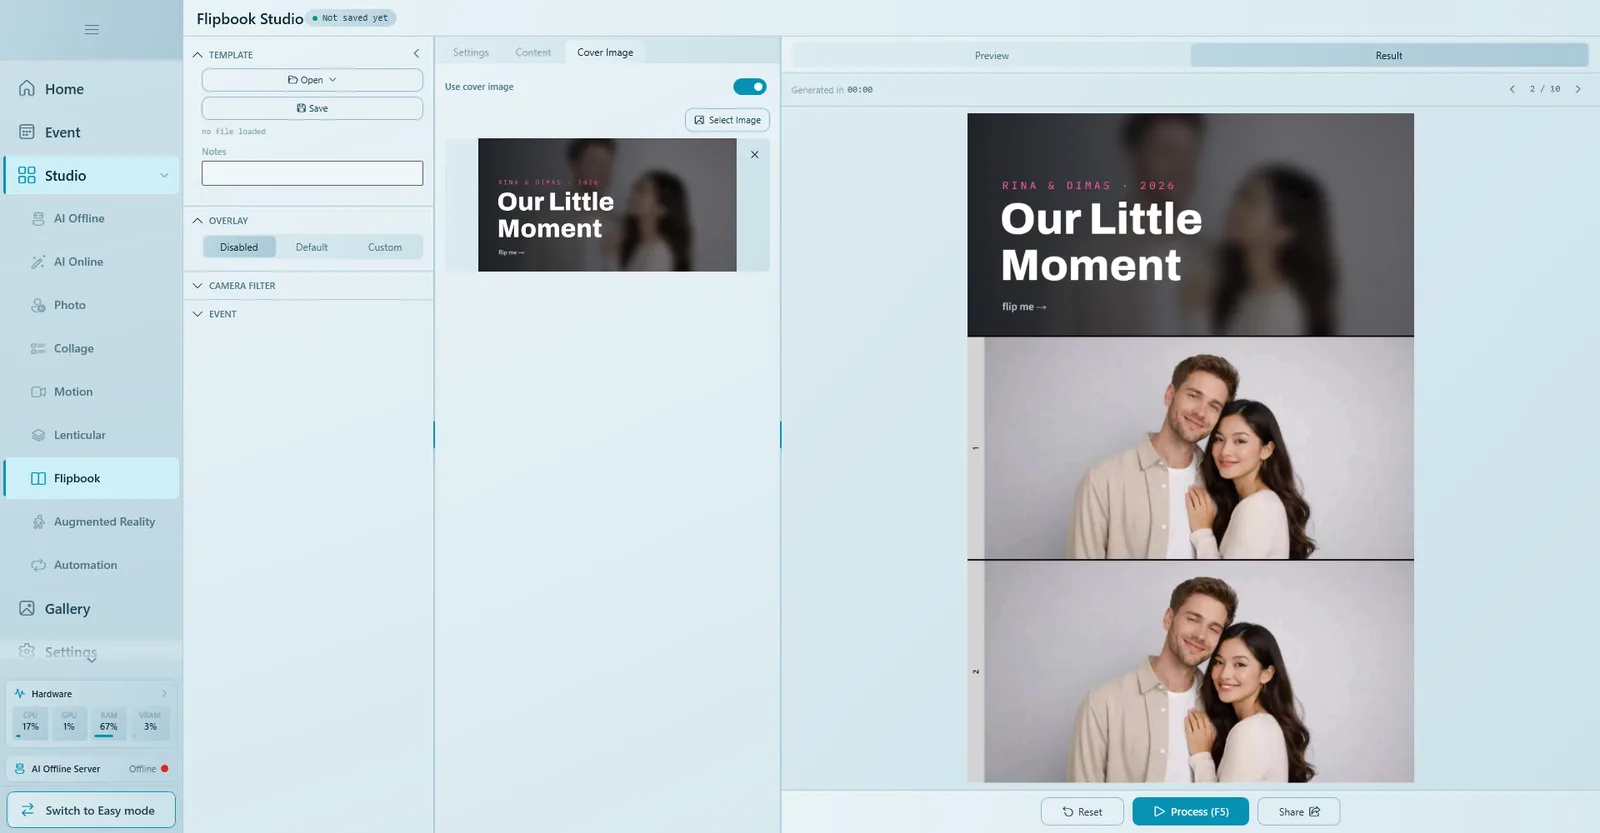The height and width of the screenshot is (833, 1600).
Task: Set overlay to Disabled
Action: pos(239,247)
